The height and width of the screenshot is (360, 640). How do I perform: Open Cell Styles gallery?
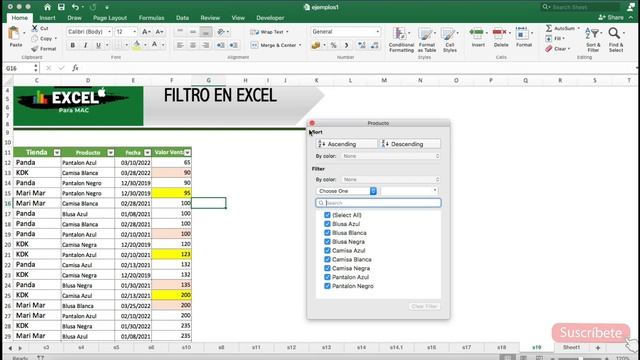[449, 40]
